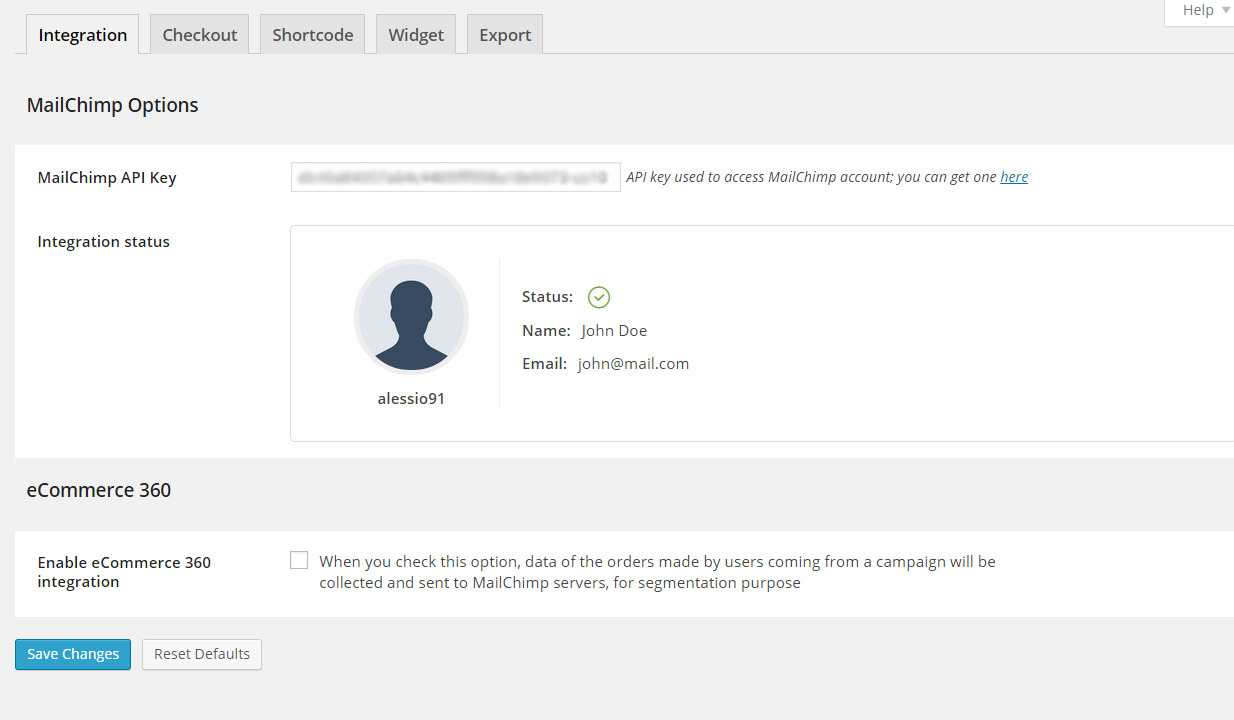This screenshot has height=720, width=1234.
Task: Follow the "here" link for API key
Action: [x=1014, y=177]
